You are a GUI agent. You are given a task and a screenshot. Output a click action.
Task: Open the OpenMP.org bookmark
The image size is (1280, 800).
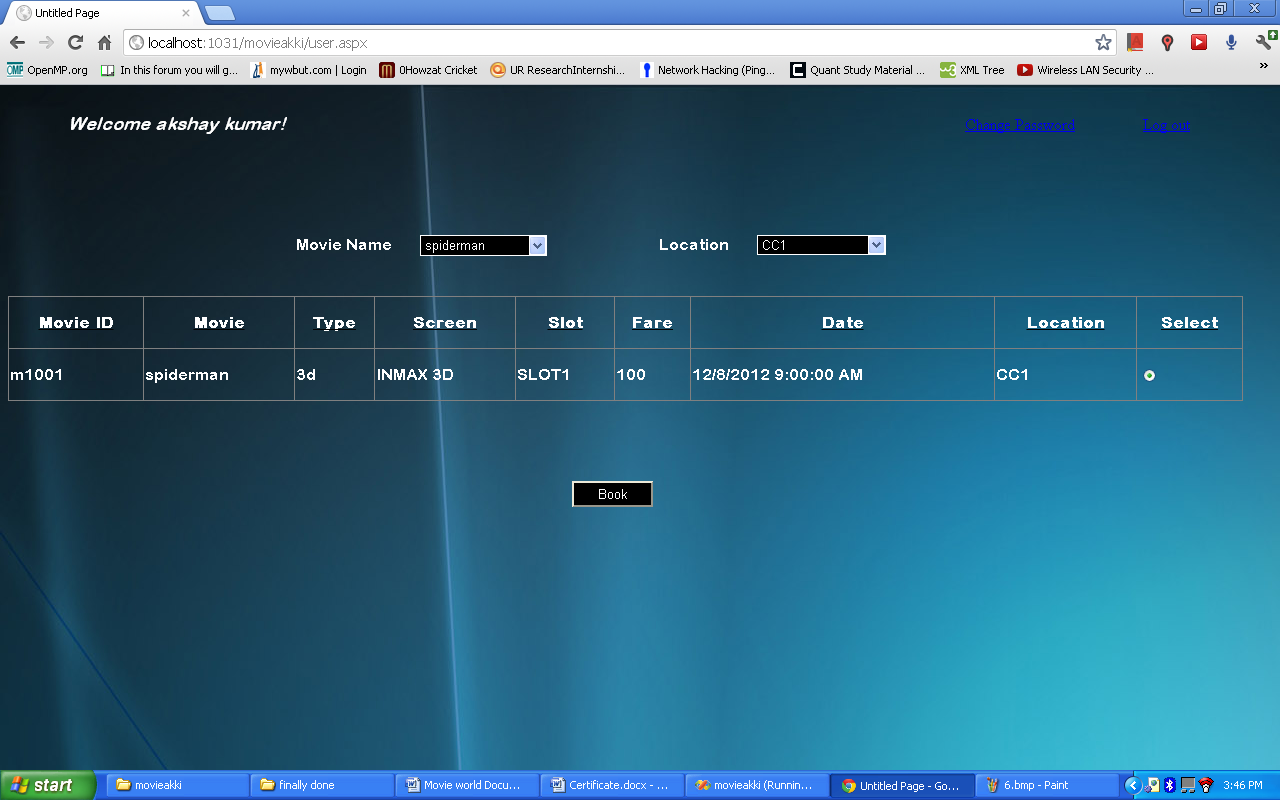pyautogui.click(x=47, y=70)
